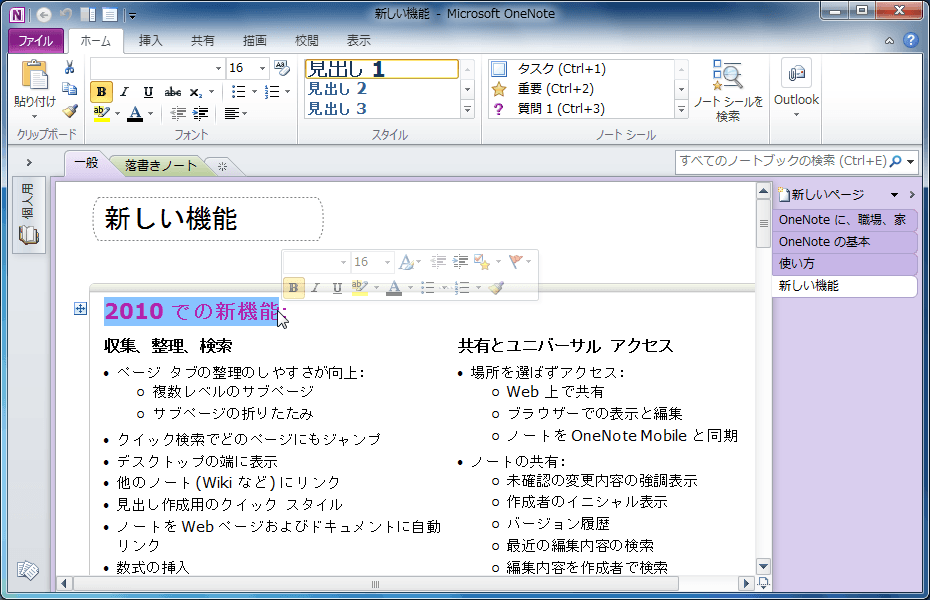Apply the yellow text highlight color in the ribbon
The image size is (930, 600).
(101, 113)
